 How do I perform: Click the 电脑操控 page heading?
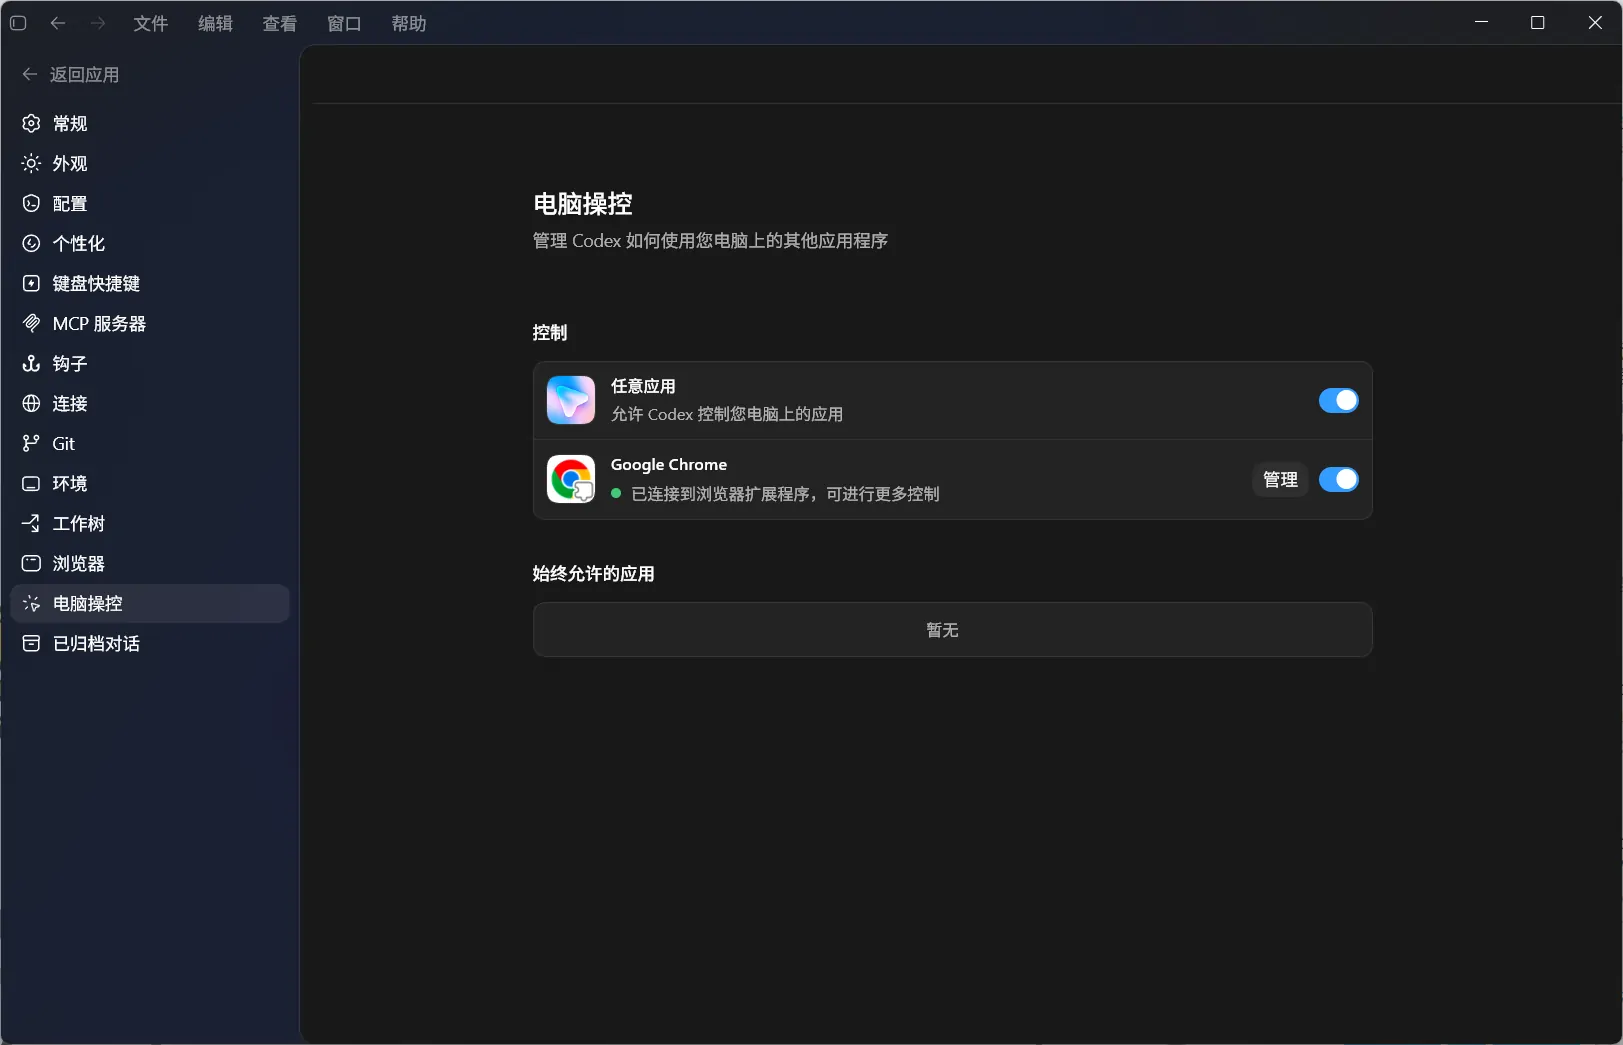point(583,204)
